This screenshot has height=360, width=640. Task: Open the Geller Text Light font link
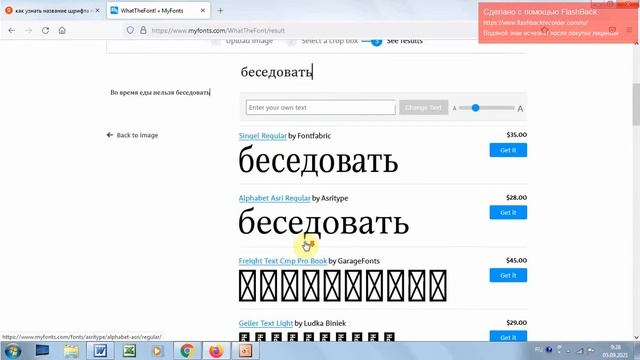tap(266, 323)
